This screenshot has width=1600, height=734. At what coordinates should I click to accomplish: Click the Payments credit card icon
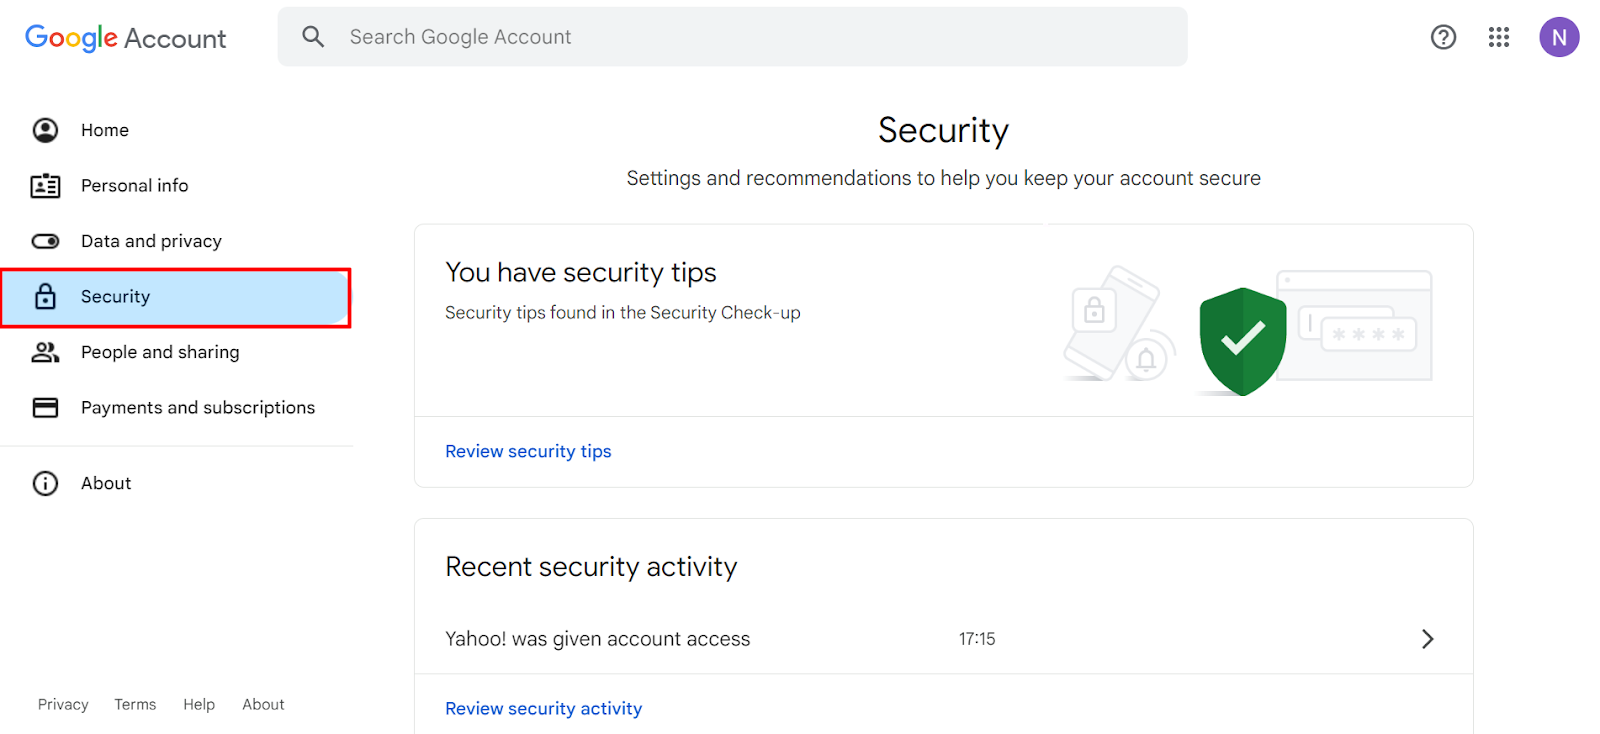coord(45,407)
